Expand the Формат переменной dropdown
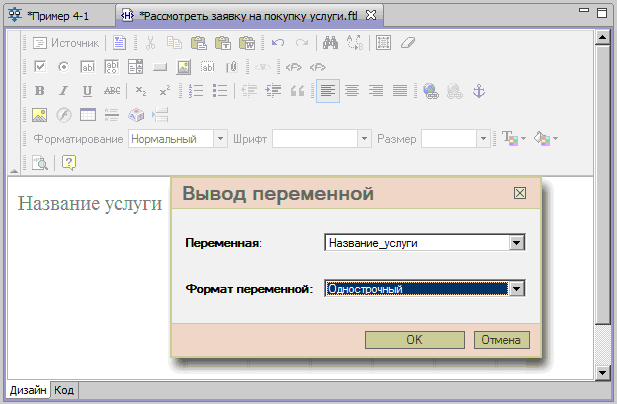The image size is (617, 404). click(x=517, y=289)
